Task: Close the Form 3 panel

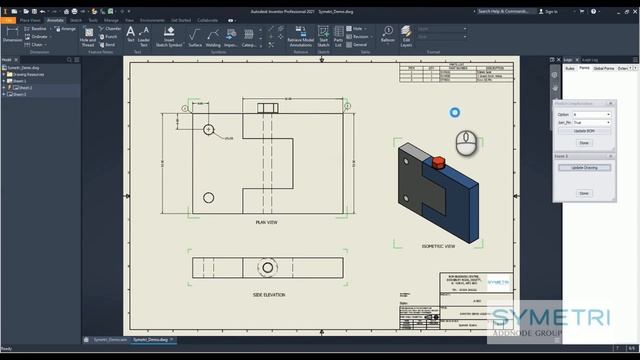Action: (x=611, y=156)
